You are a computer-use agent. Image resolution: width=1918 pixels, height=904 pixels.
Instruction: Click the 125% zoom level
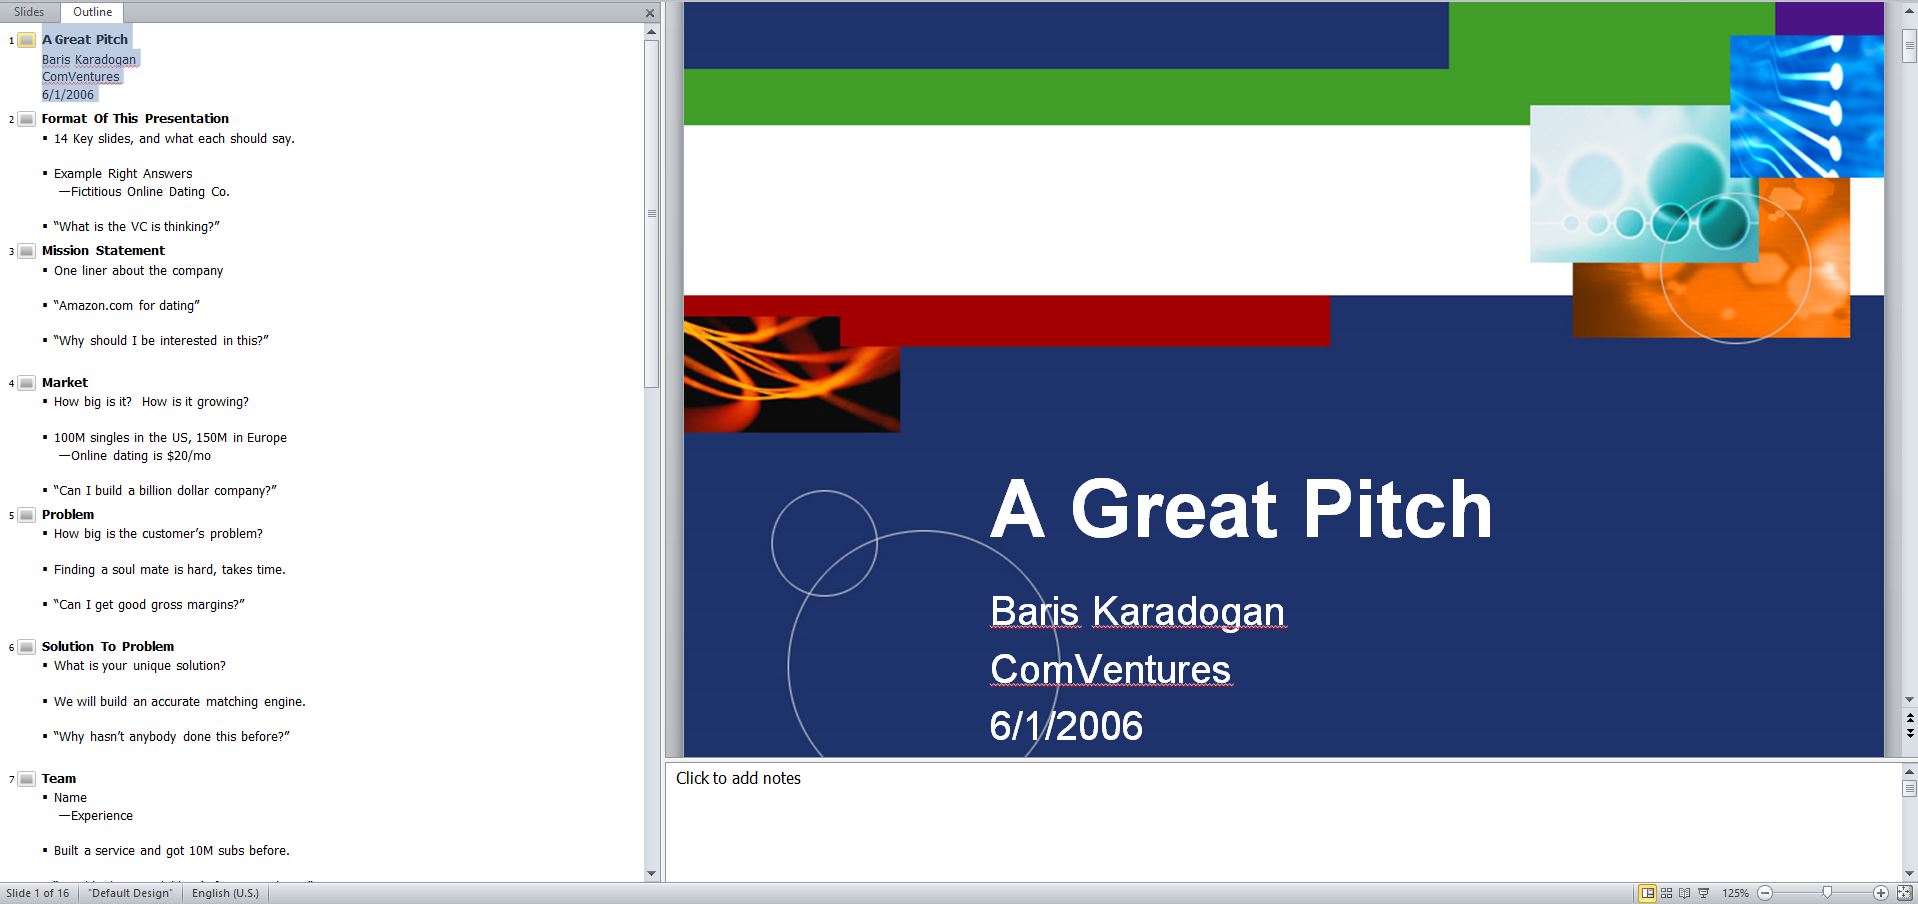1735,893
